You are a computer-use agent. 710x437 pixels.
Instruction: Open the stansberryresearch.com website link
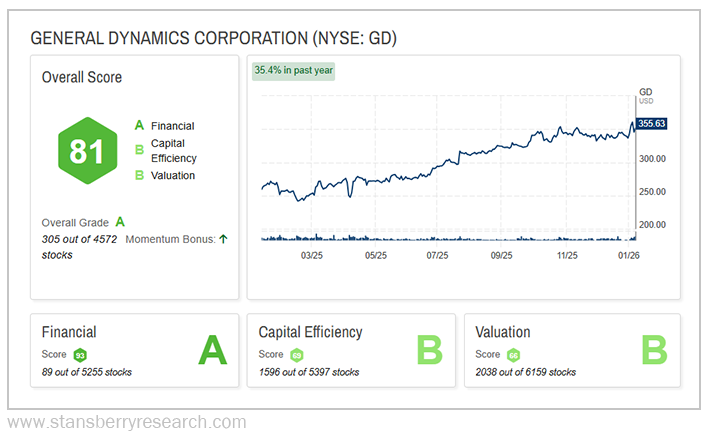[126, 422]
